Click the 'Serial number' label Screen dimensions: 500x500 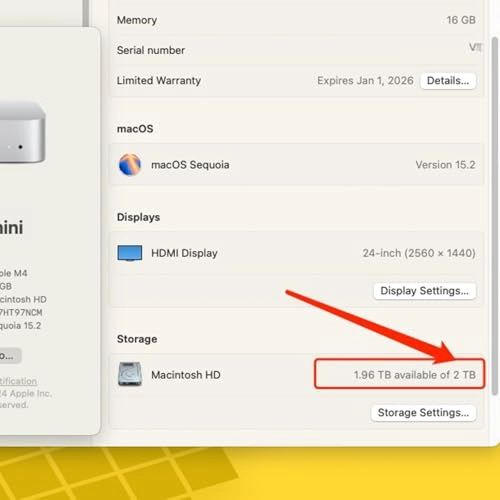click(x=151, y=50)
